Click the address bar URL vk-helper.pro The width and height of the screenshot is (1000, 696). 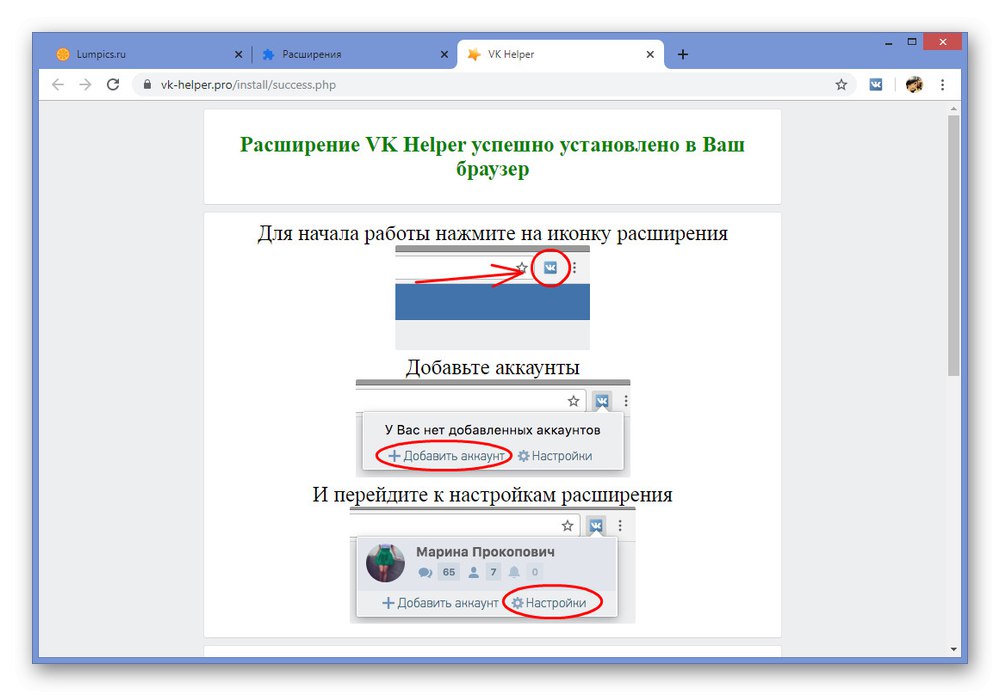[248, 85]
